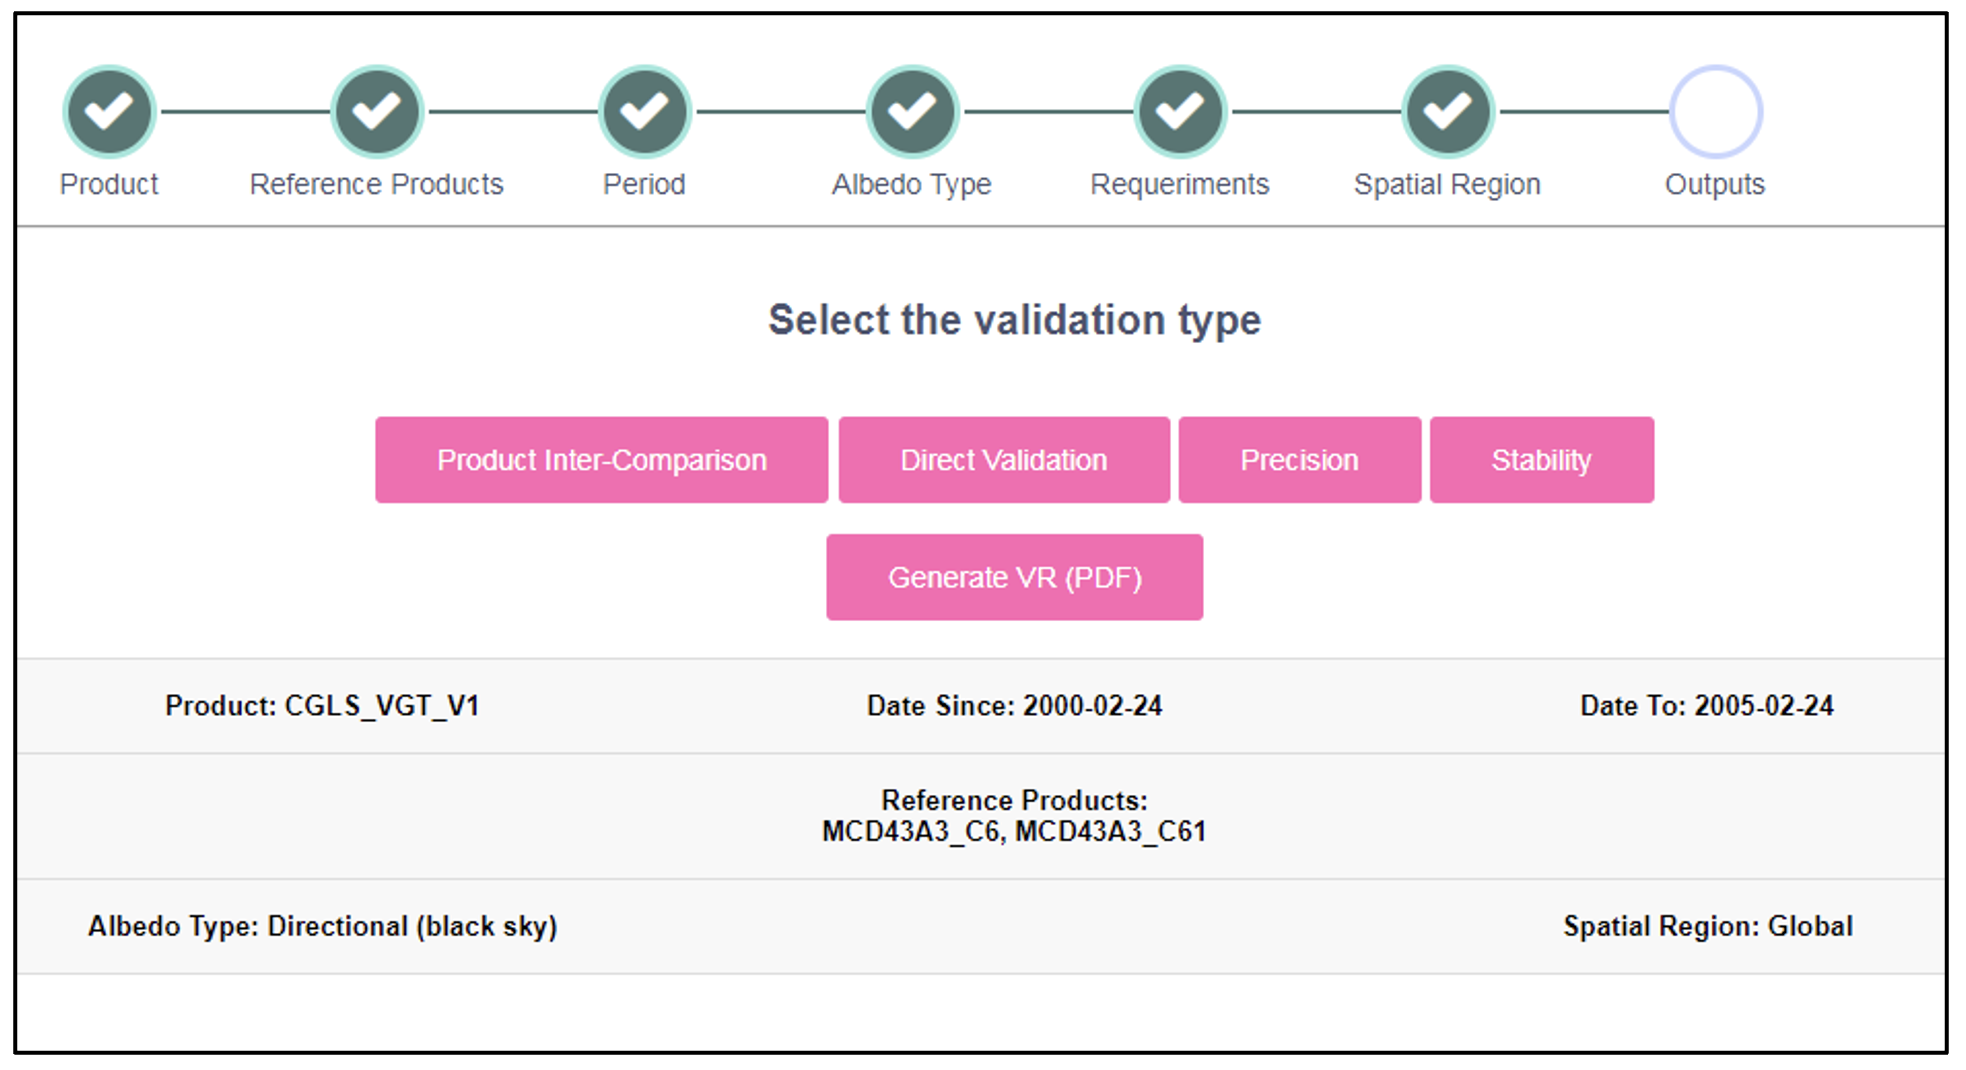This screenshot has height=1070, width=1966.
Task: Click the Period step checkmark icon
Action: click(644, 112)
